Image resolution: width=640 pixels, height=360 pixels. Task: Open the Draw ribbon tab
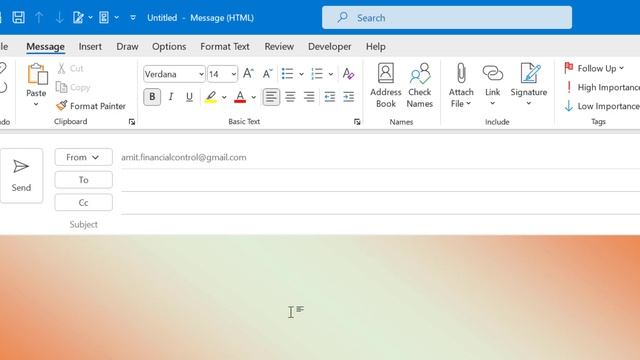point(127,47)
